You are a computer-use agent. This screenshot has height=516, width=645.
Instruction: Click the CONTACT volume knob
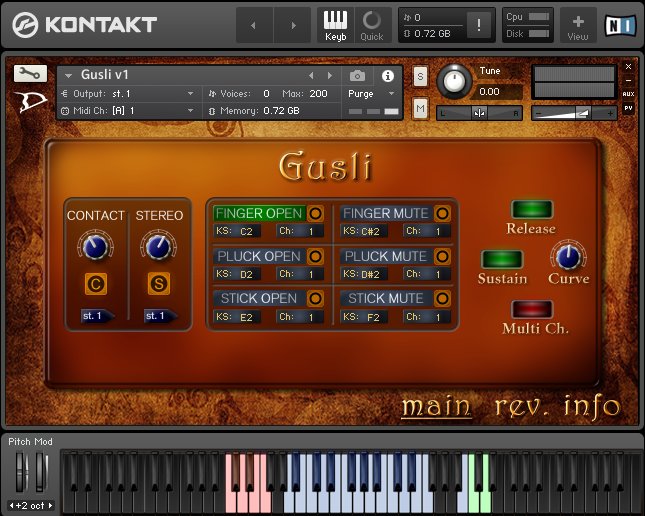(x=95, y=247)
